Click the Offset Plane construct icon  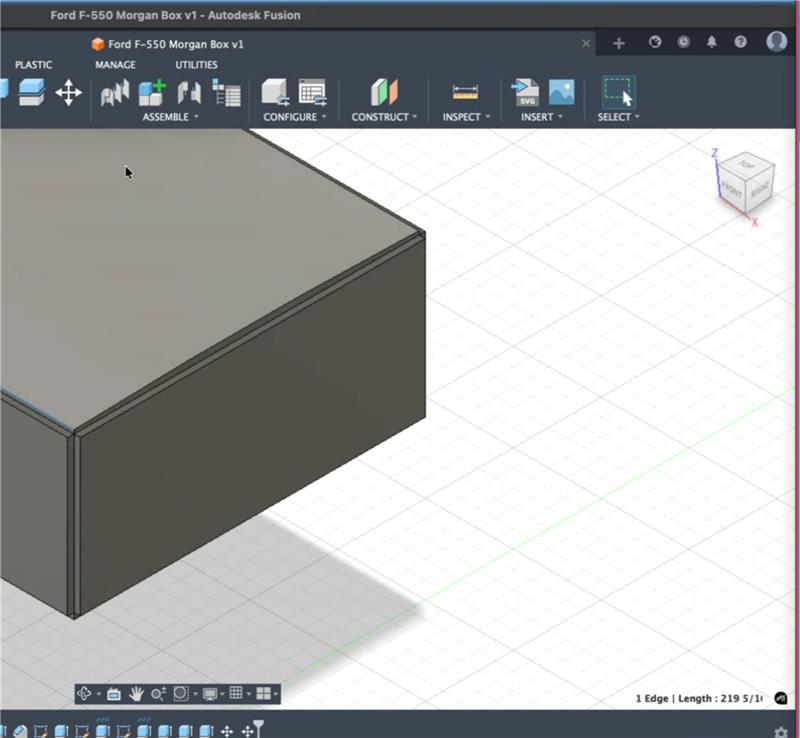pos(384,92)
